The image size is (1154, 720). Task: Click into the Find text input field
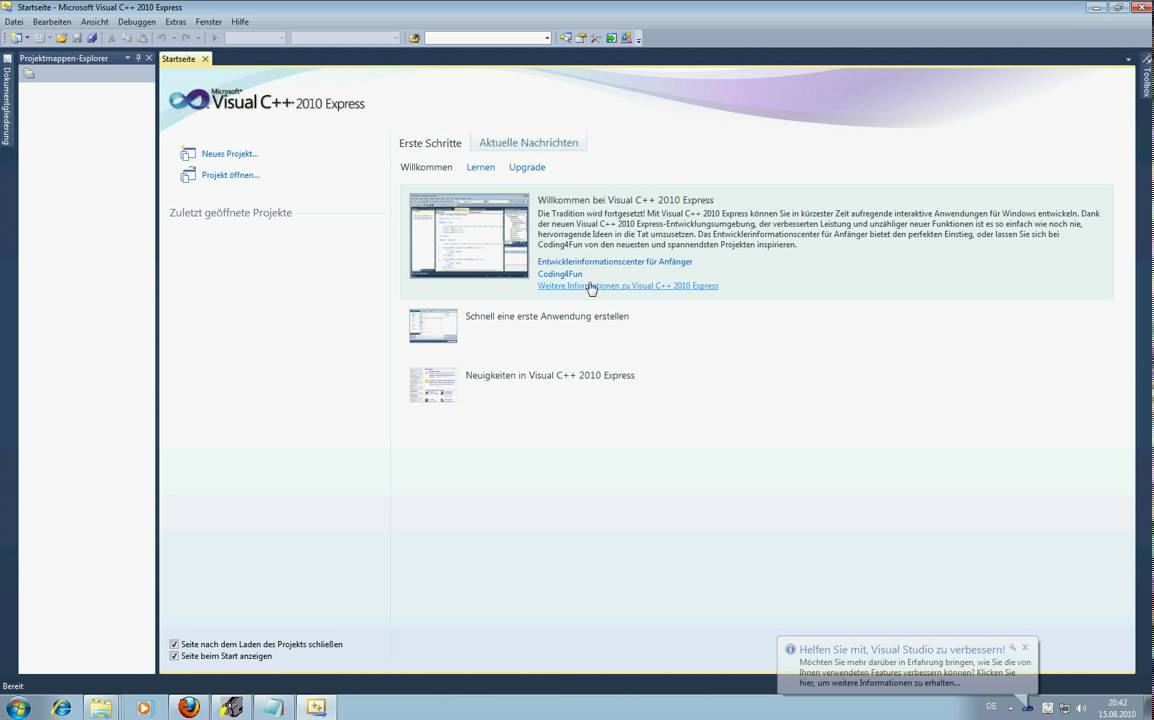(484, 38)
